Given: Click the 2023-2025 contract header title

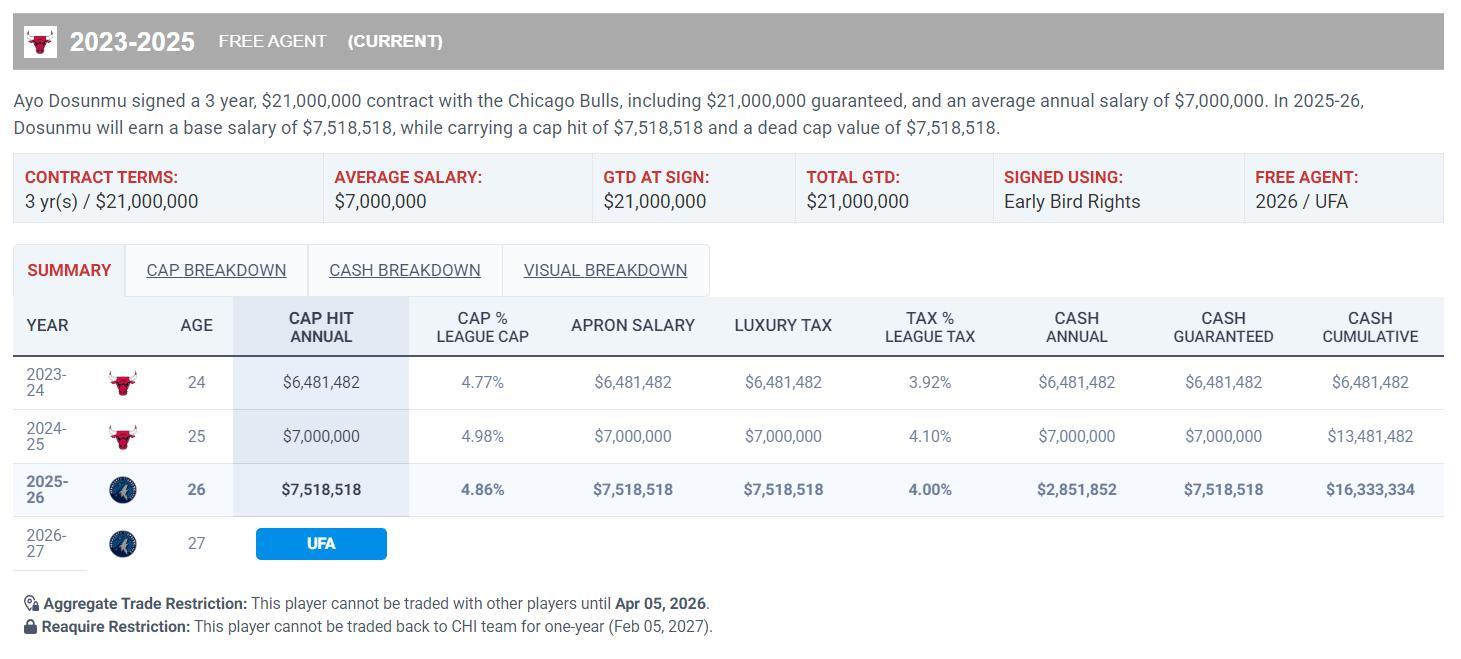Looking at the screenshot, I should pos(132,42).
